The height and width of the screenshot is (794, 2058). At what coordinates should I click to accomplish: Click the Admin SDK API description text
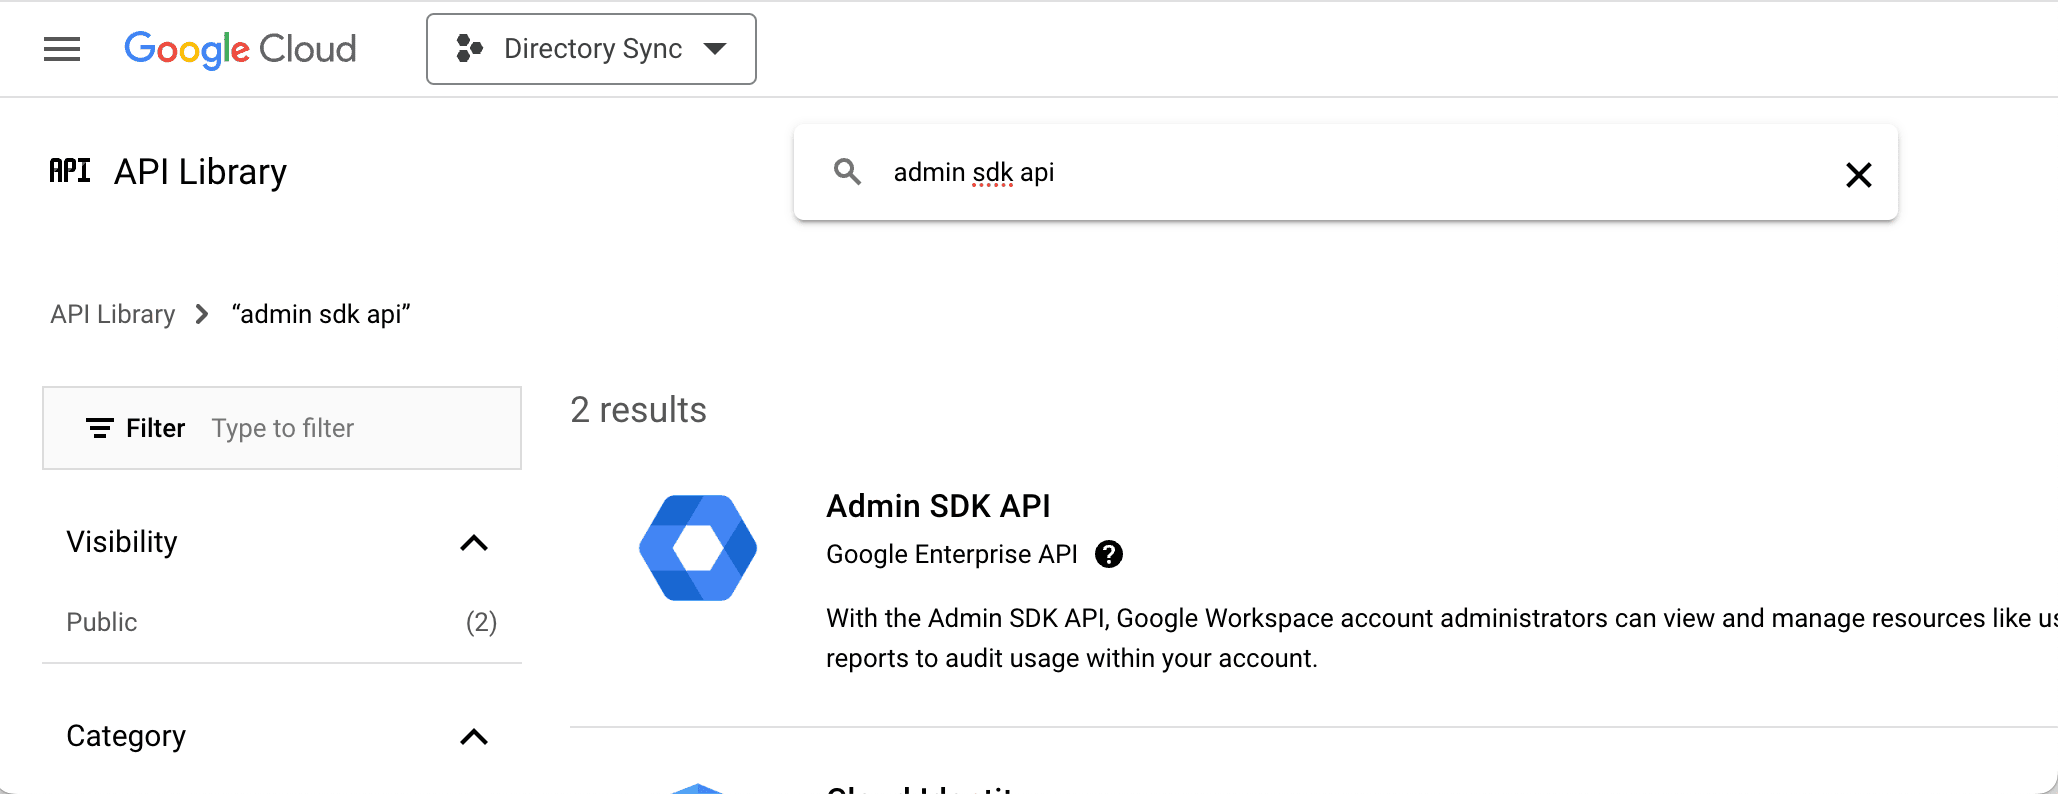coord(1300,638)
